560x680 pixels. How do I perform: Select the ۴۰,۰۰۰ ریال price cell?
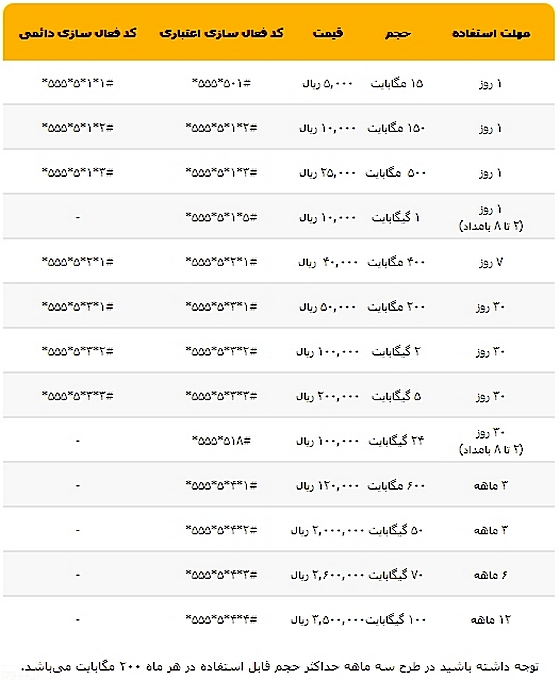coord(328,262)
